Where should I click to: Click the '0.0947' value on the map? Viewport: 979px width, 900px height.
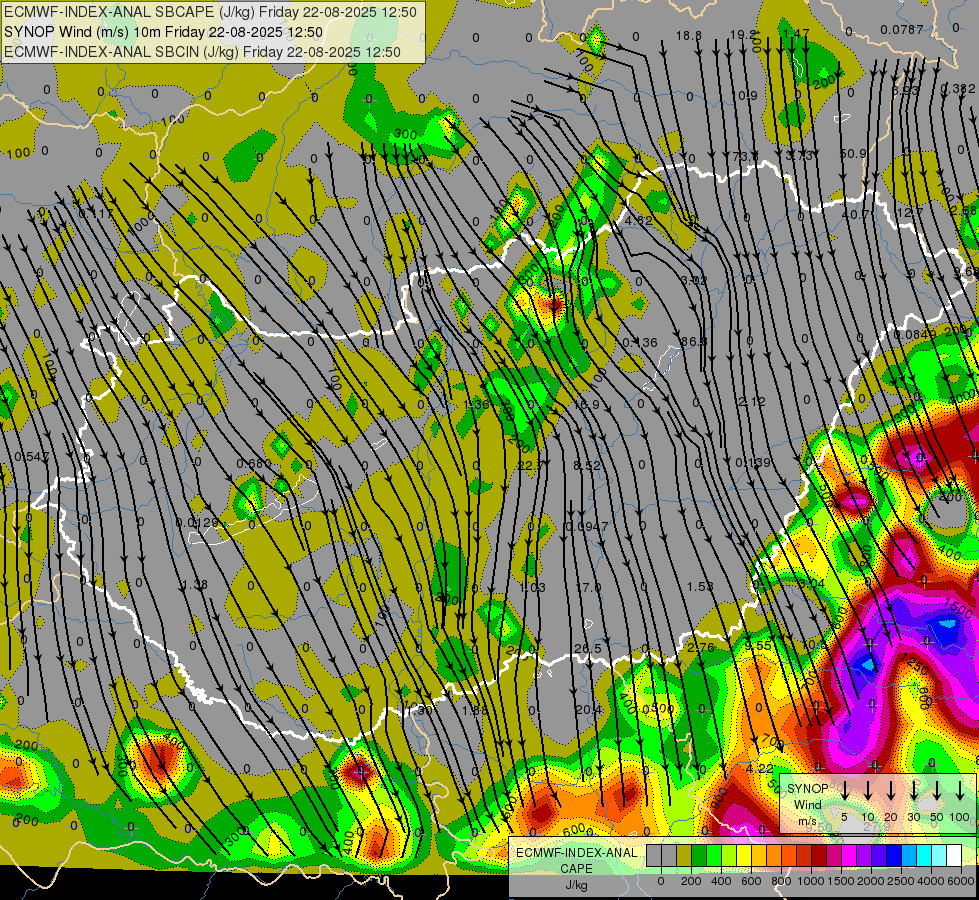[587, 527]
